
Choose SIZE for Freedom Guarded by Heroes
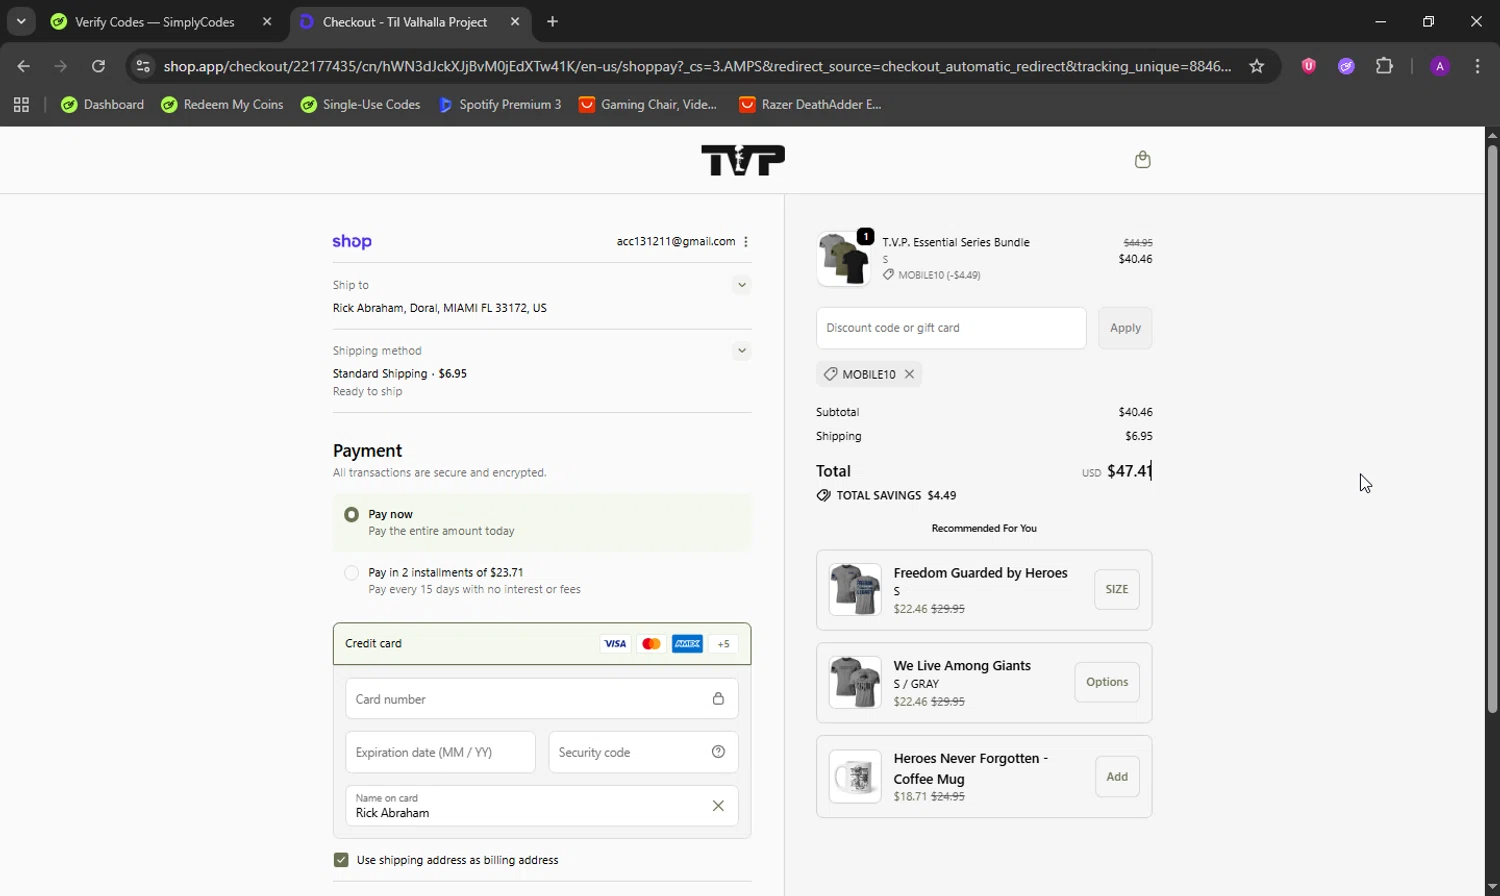coord(1117,590)
